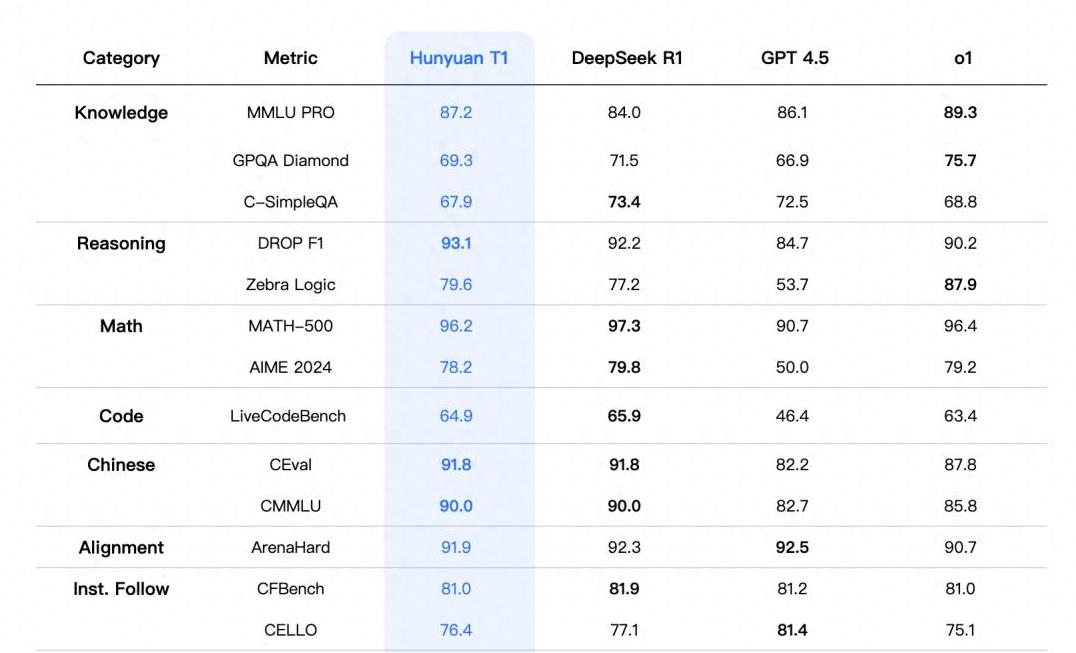Select the GPT 4.5 column header
1076x653 pixels.
tap(795, 58)
